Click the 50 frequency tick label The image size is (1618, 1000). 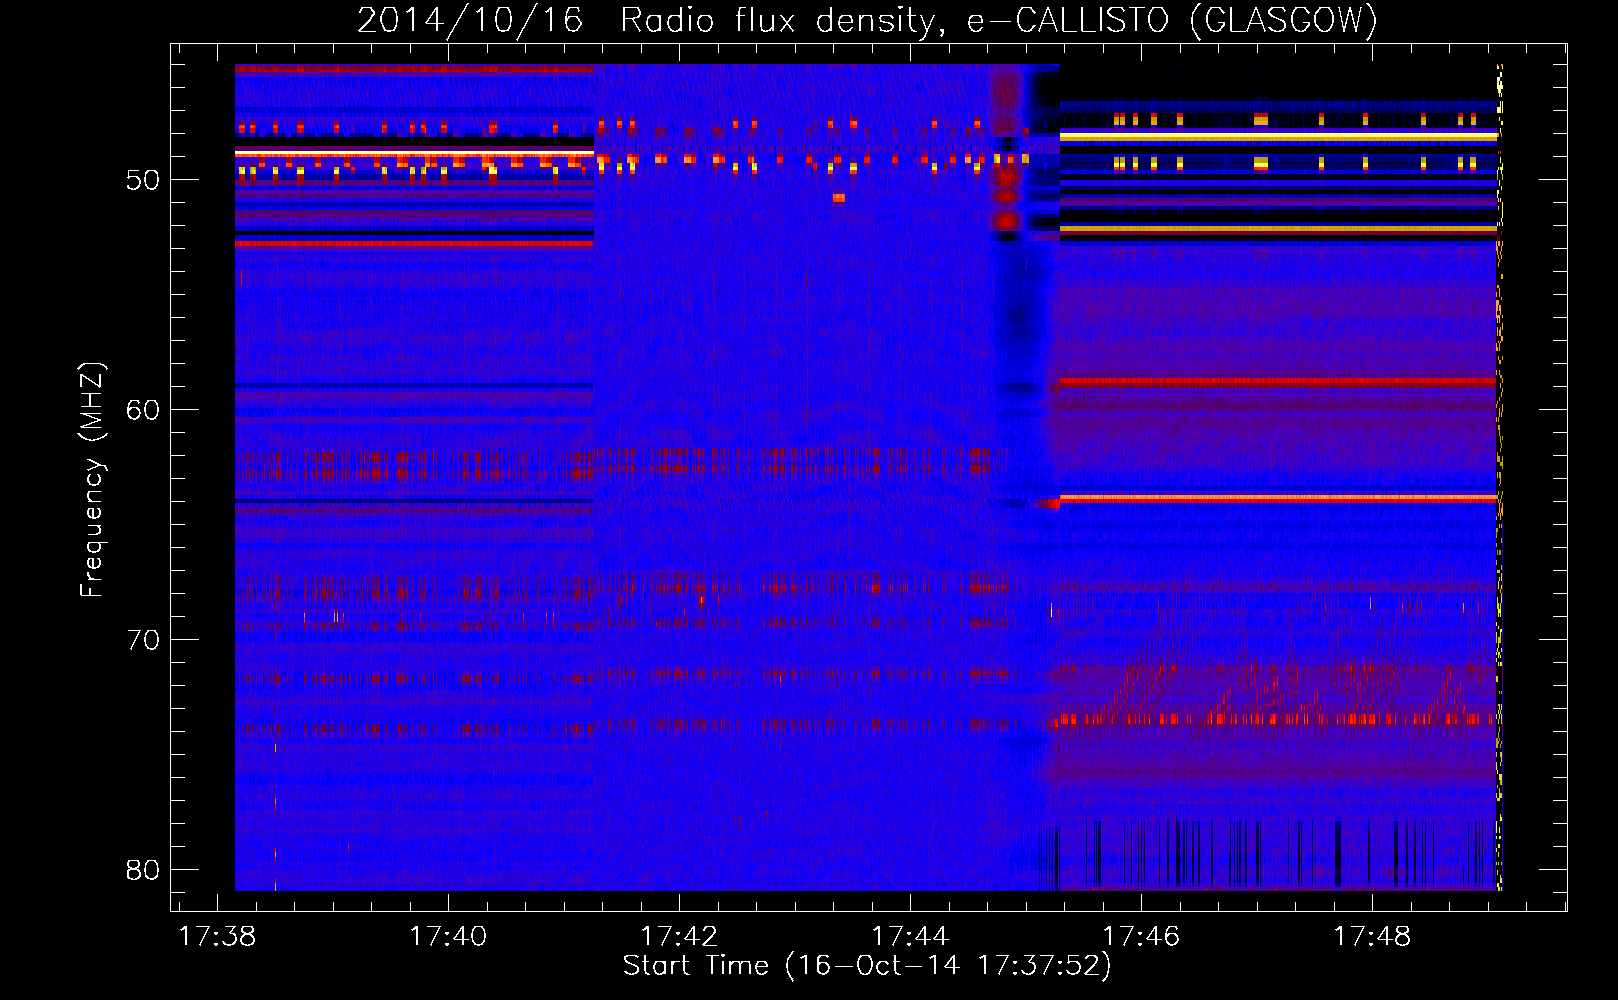coord(143,180)
